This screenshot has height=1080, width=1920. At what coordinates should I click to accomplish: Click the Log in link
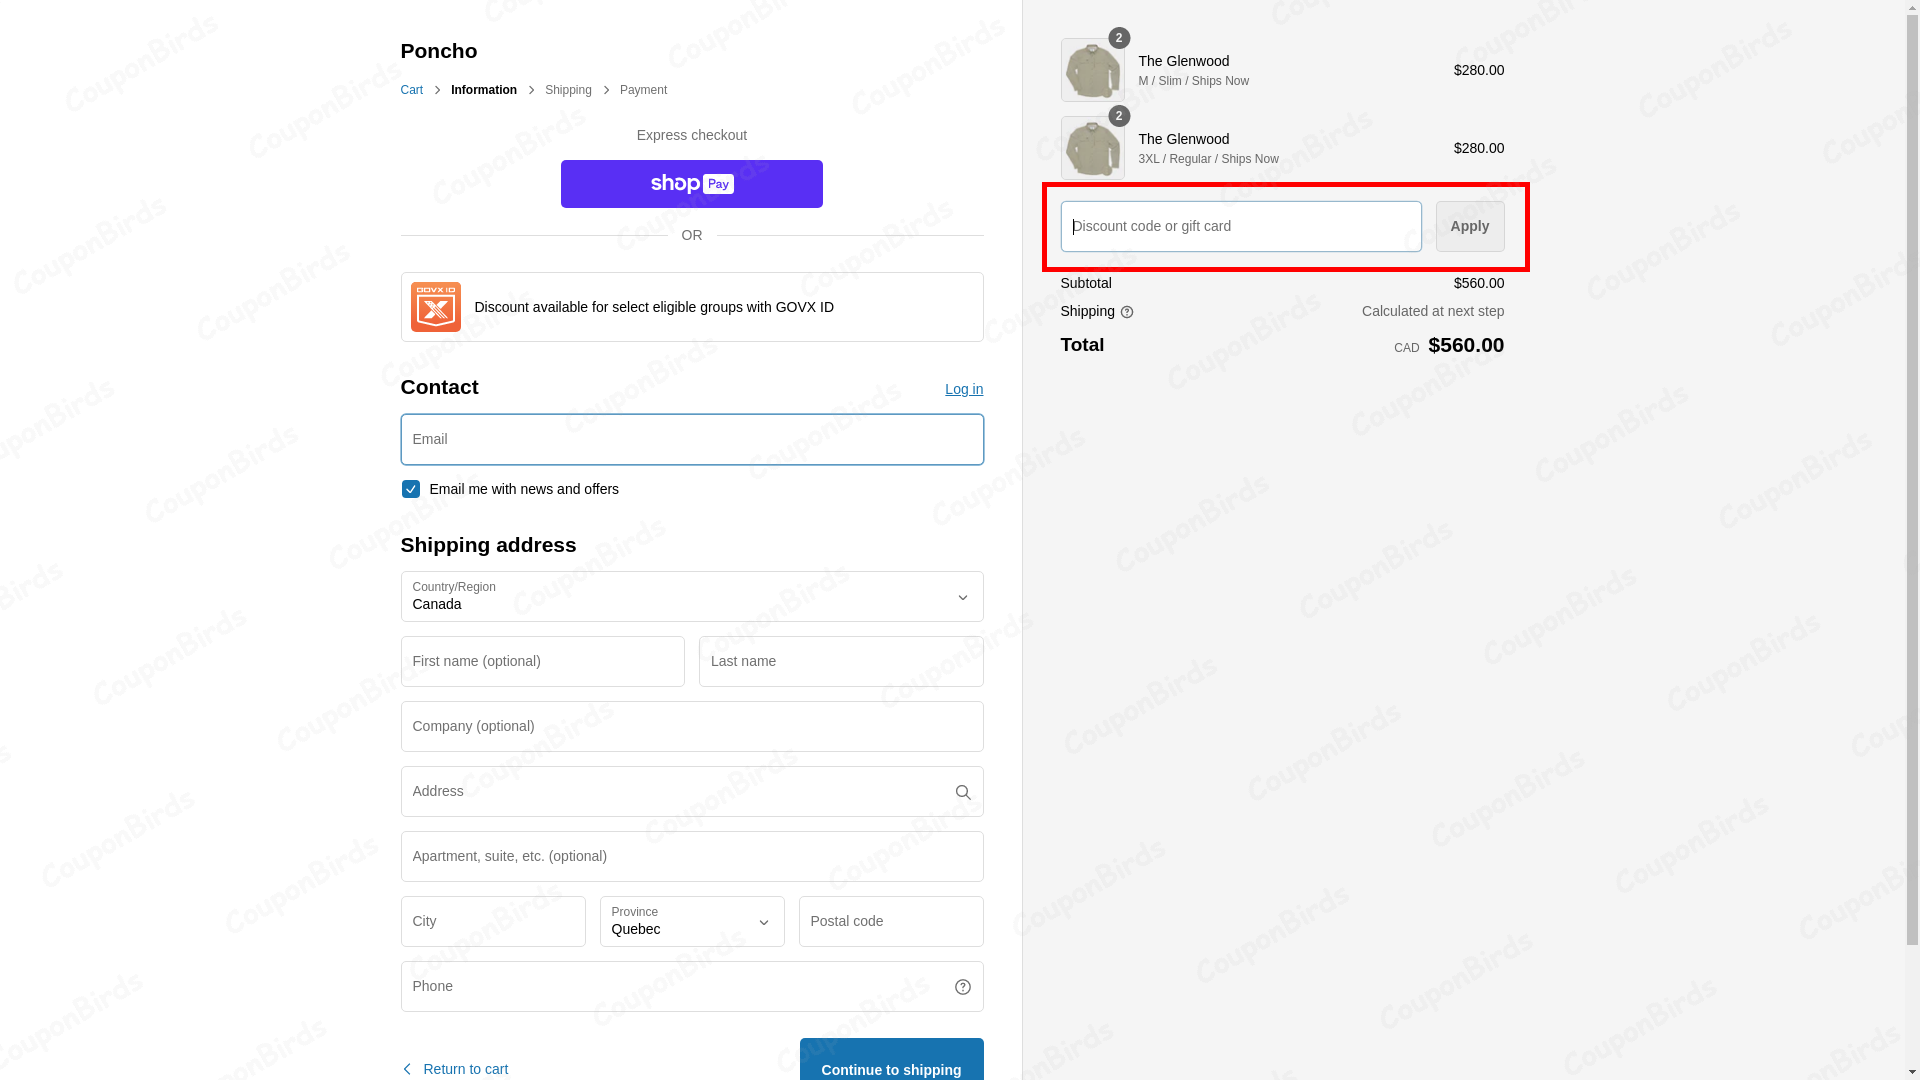(x=964, y=389)
